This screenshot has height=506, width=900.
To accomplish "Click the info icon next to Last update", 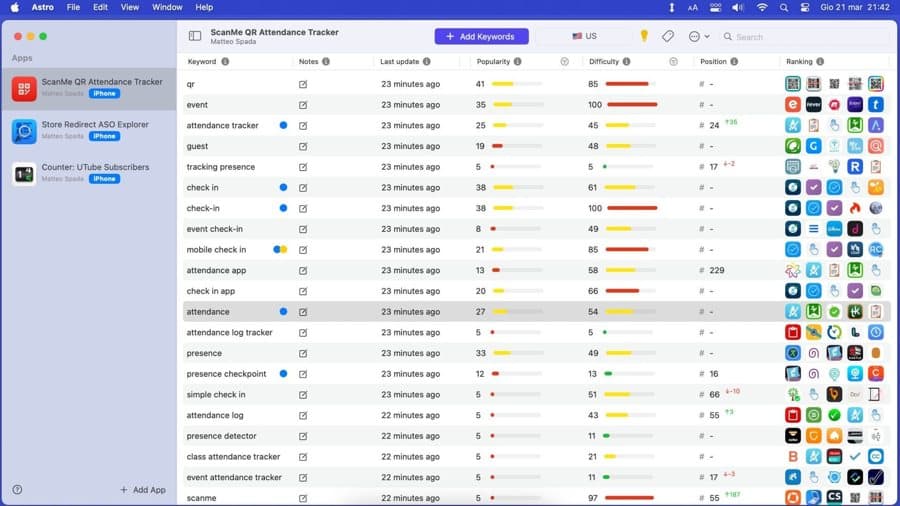I will tap(426, 61).
